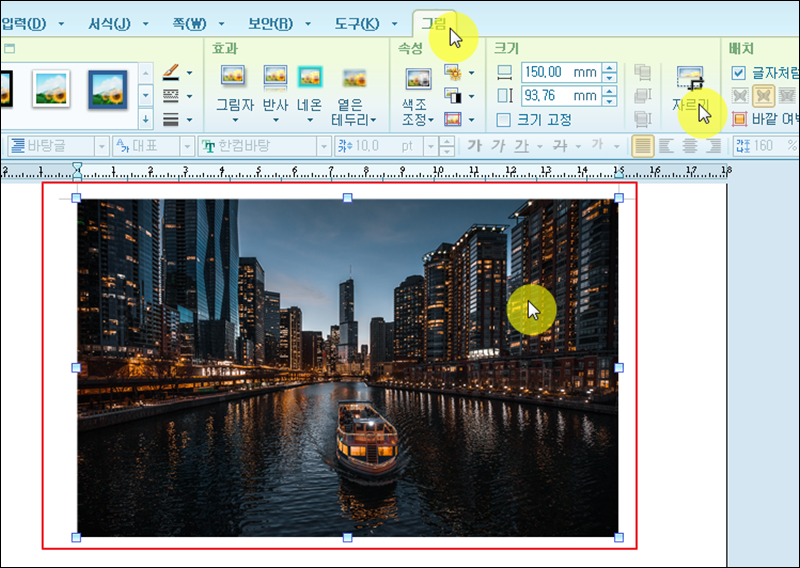The width and height of the screenshot is (800, 568).
Task: Click the dashed line style icon
Action: pyautogui.click(x=171, y=95)
